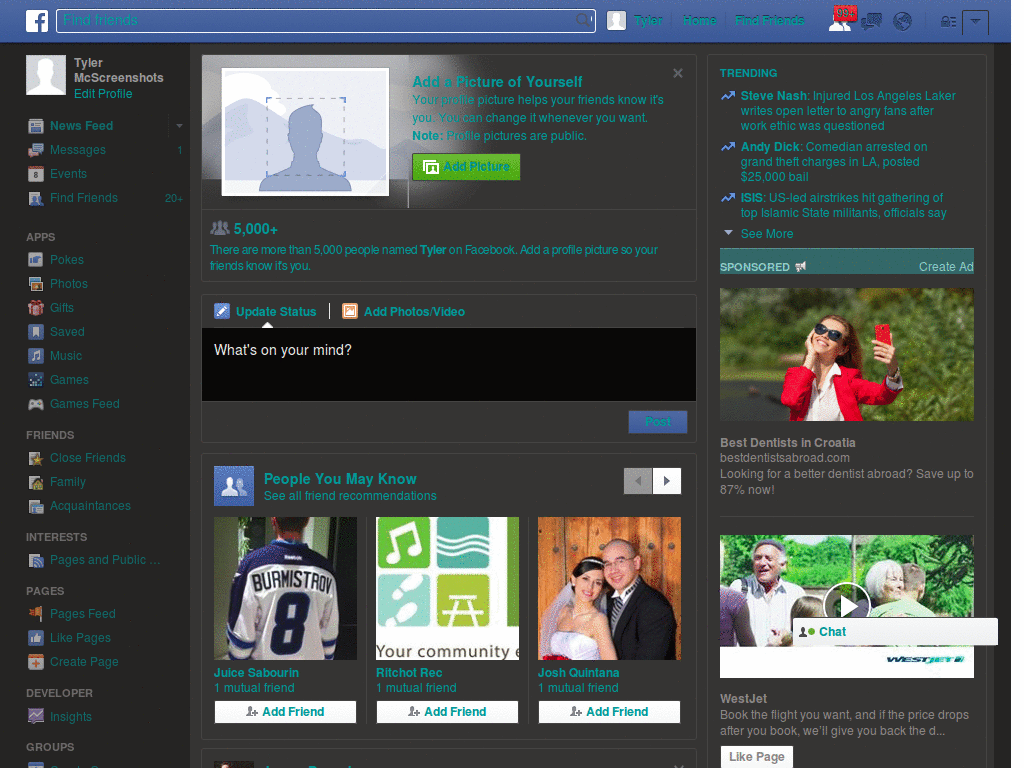Expand trending with See More
Viewport: 1024px width, 768px height.
pos(767,234)
